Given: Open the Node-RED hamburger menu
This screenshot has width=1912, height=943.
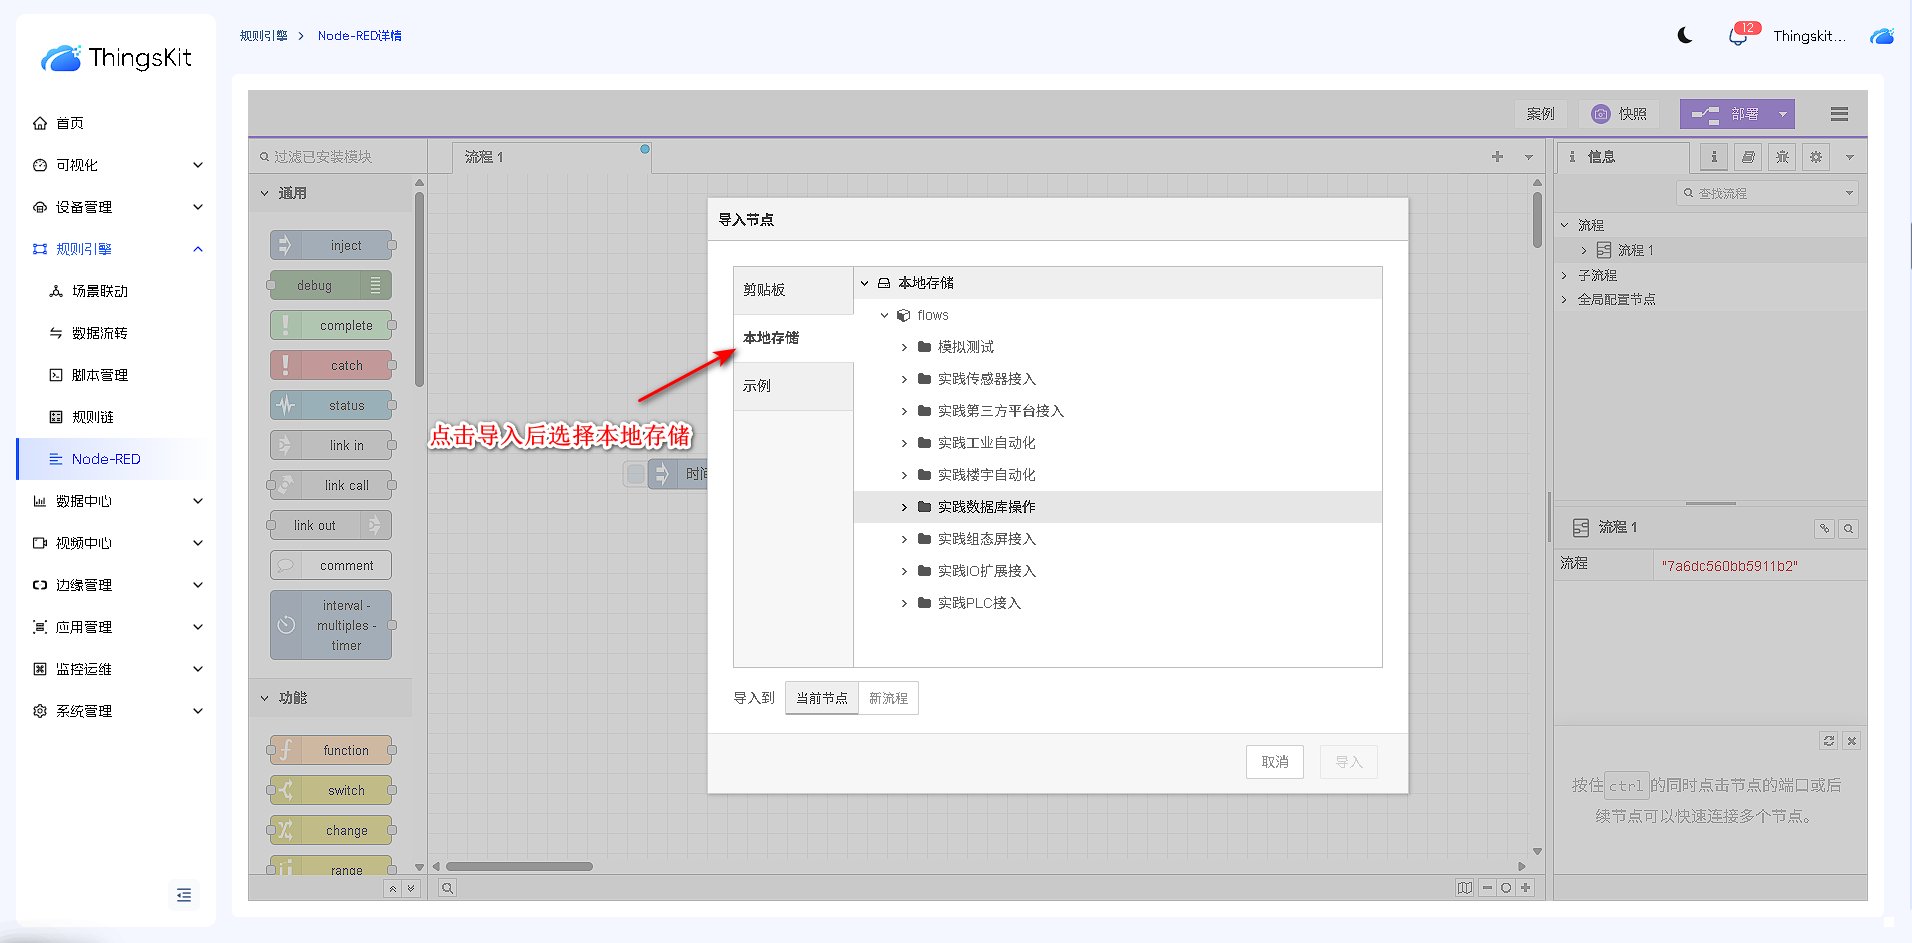Looking at the screenshot, I should coord(1838,114).
